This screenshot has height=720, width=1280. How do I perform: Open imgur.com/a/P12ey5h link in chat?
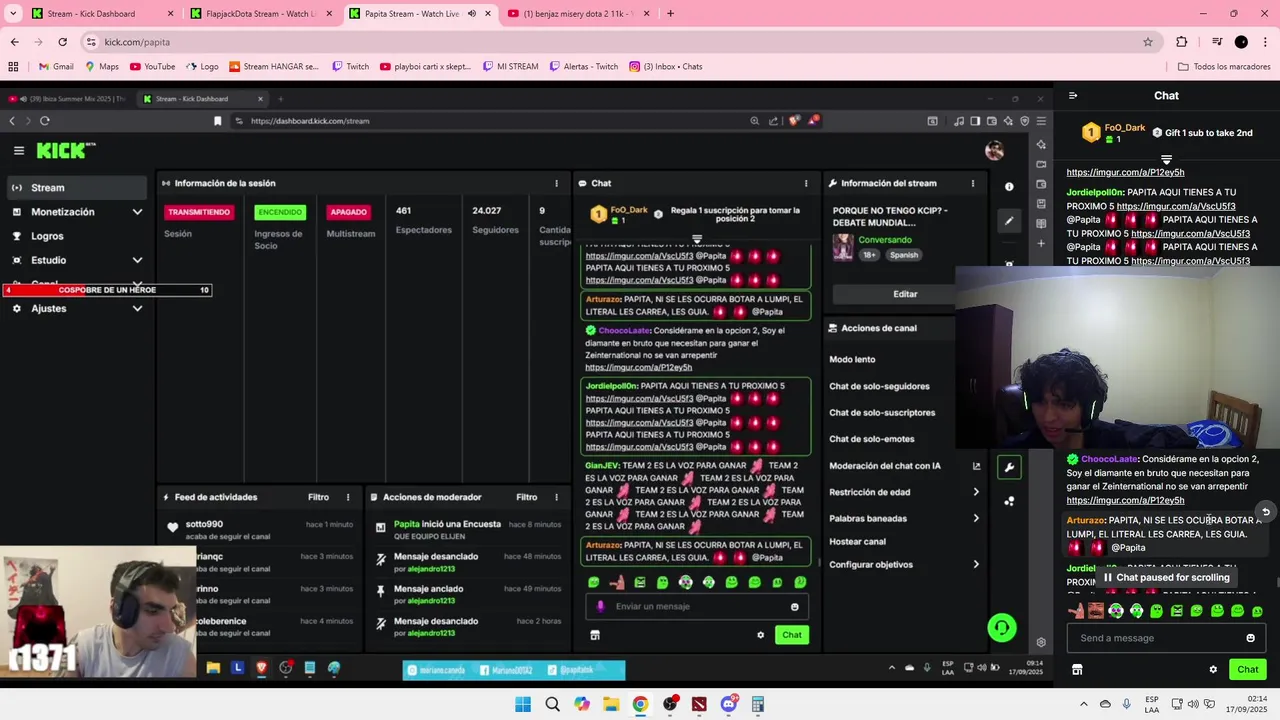pos(1125,500)
